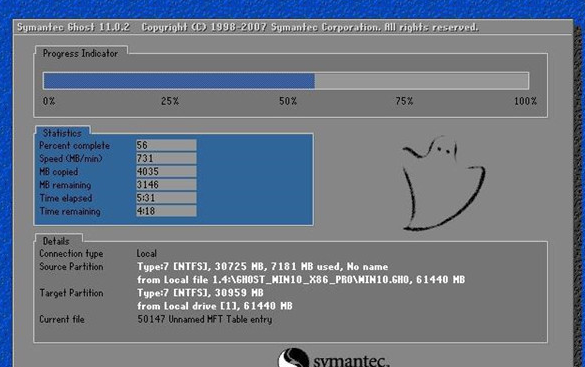Select the Statistics panel label

[x=62, y=133]
